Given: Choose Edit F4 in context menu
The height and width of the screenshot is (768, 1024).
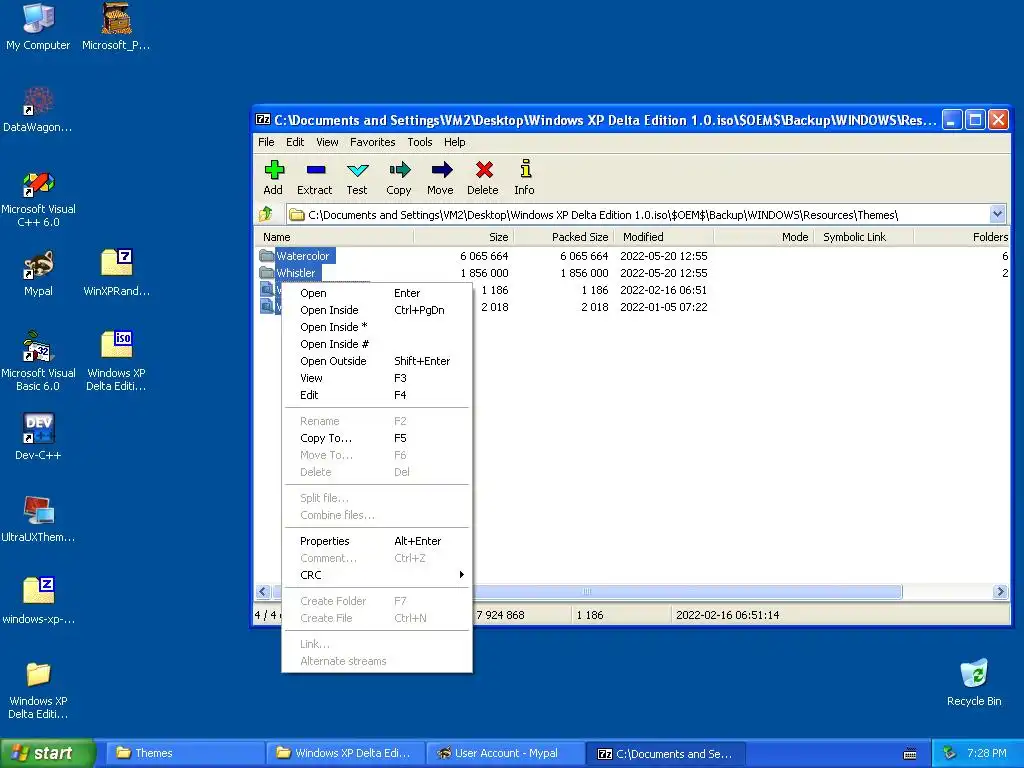Looking at the screenshot, I should (377, 395).
